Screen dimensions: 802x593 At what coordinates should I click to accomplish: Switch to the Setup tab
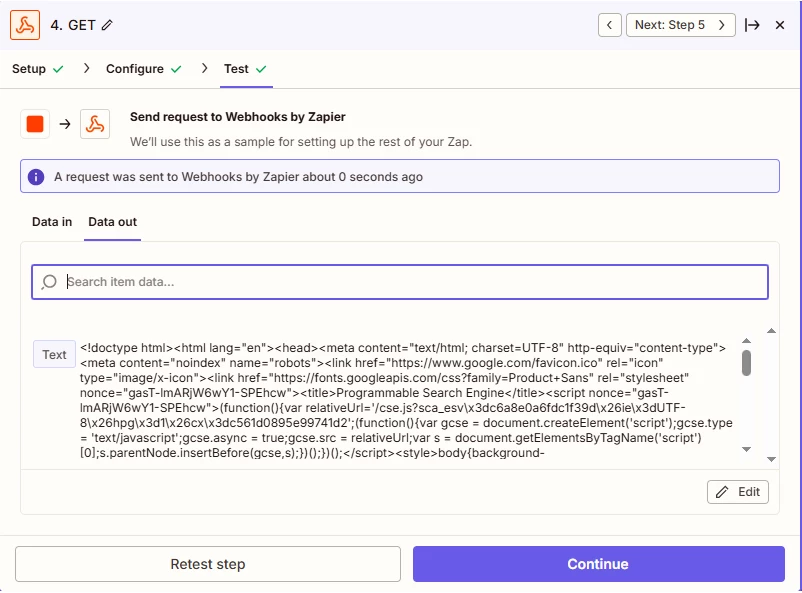[x=37, y=69]
